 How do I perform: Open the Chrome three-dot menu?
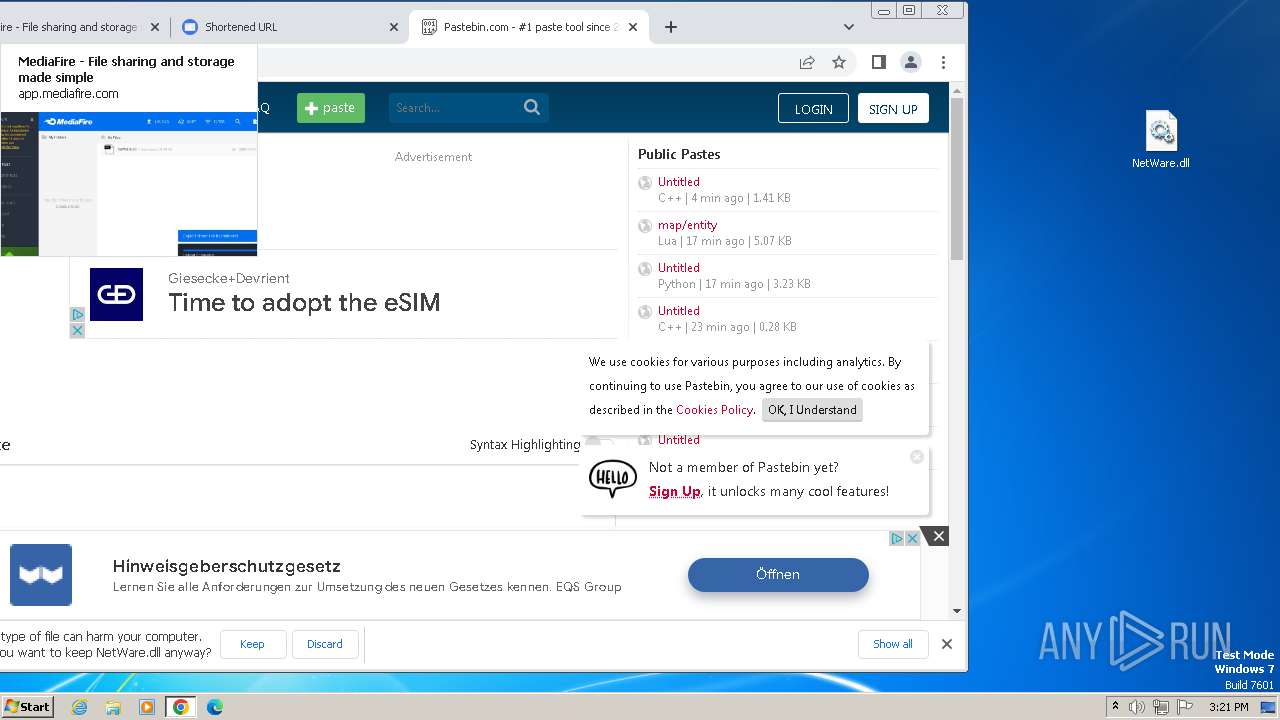[943, 62]
